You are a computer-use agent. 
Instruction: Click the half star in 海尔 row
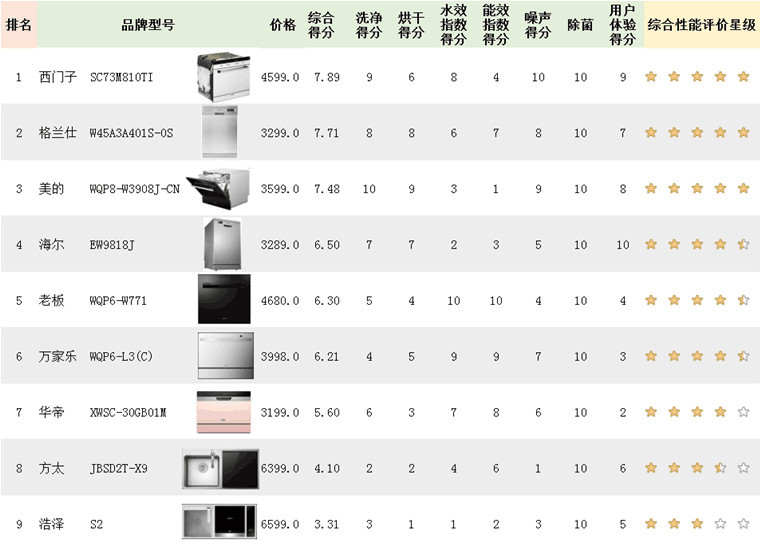tap(744, 244)
